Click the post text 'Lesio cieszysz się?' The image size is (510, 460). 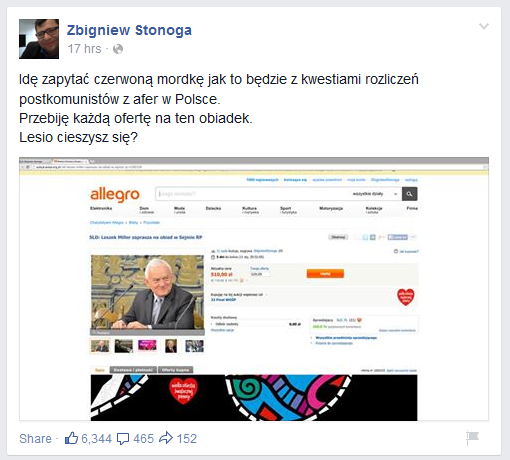(78, 137)
